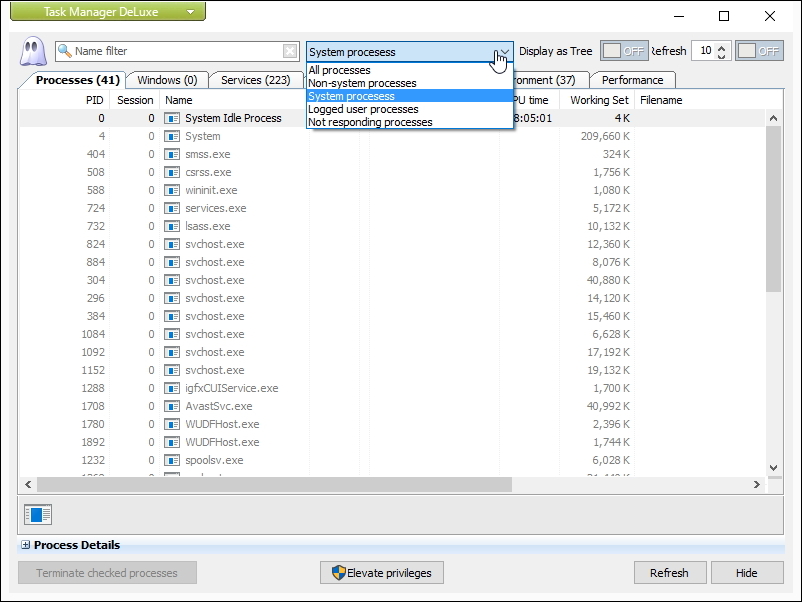The height and width of the screenshot is (602, 802).
Task: Click Elevate privileges button
Action: (x=382, y=573)
